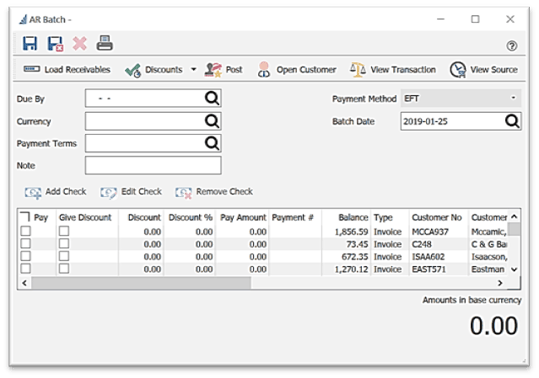The width and height of the screenshot is (539, 378).
Task: Open the Batch Date lookup magnifier
Action: click(x=512, y=121)
